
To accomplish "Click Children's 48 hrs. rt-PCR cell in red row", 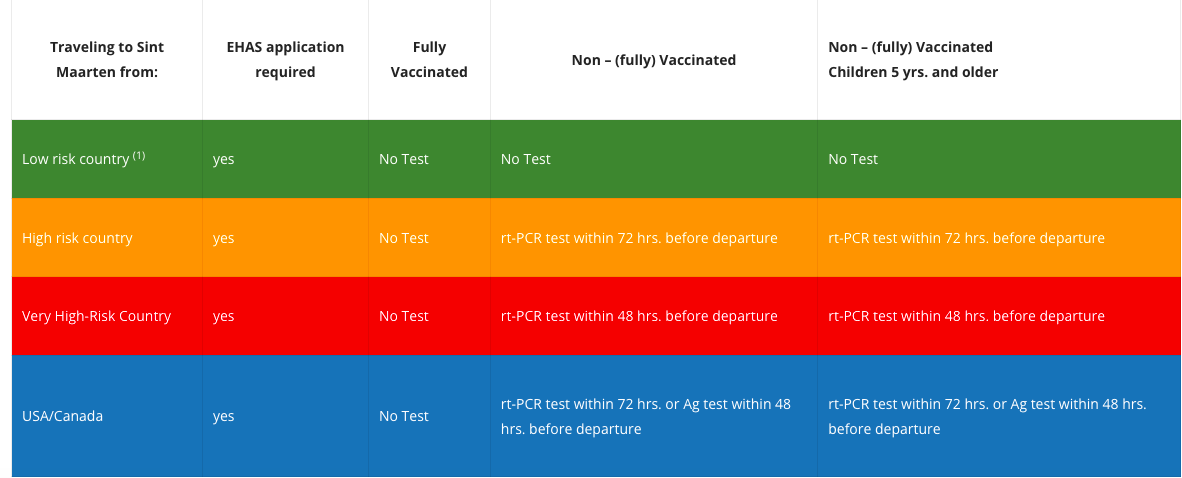I will (x=966, y=316).
